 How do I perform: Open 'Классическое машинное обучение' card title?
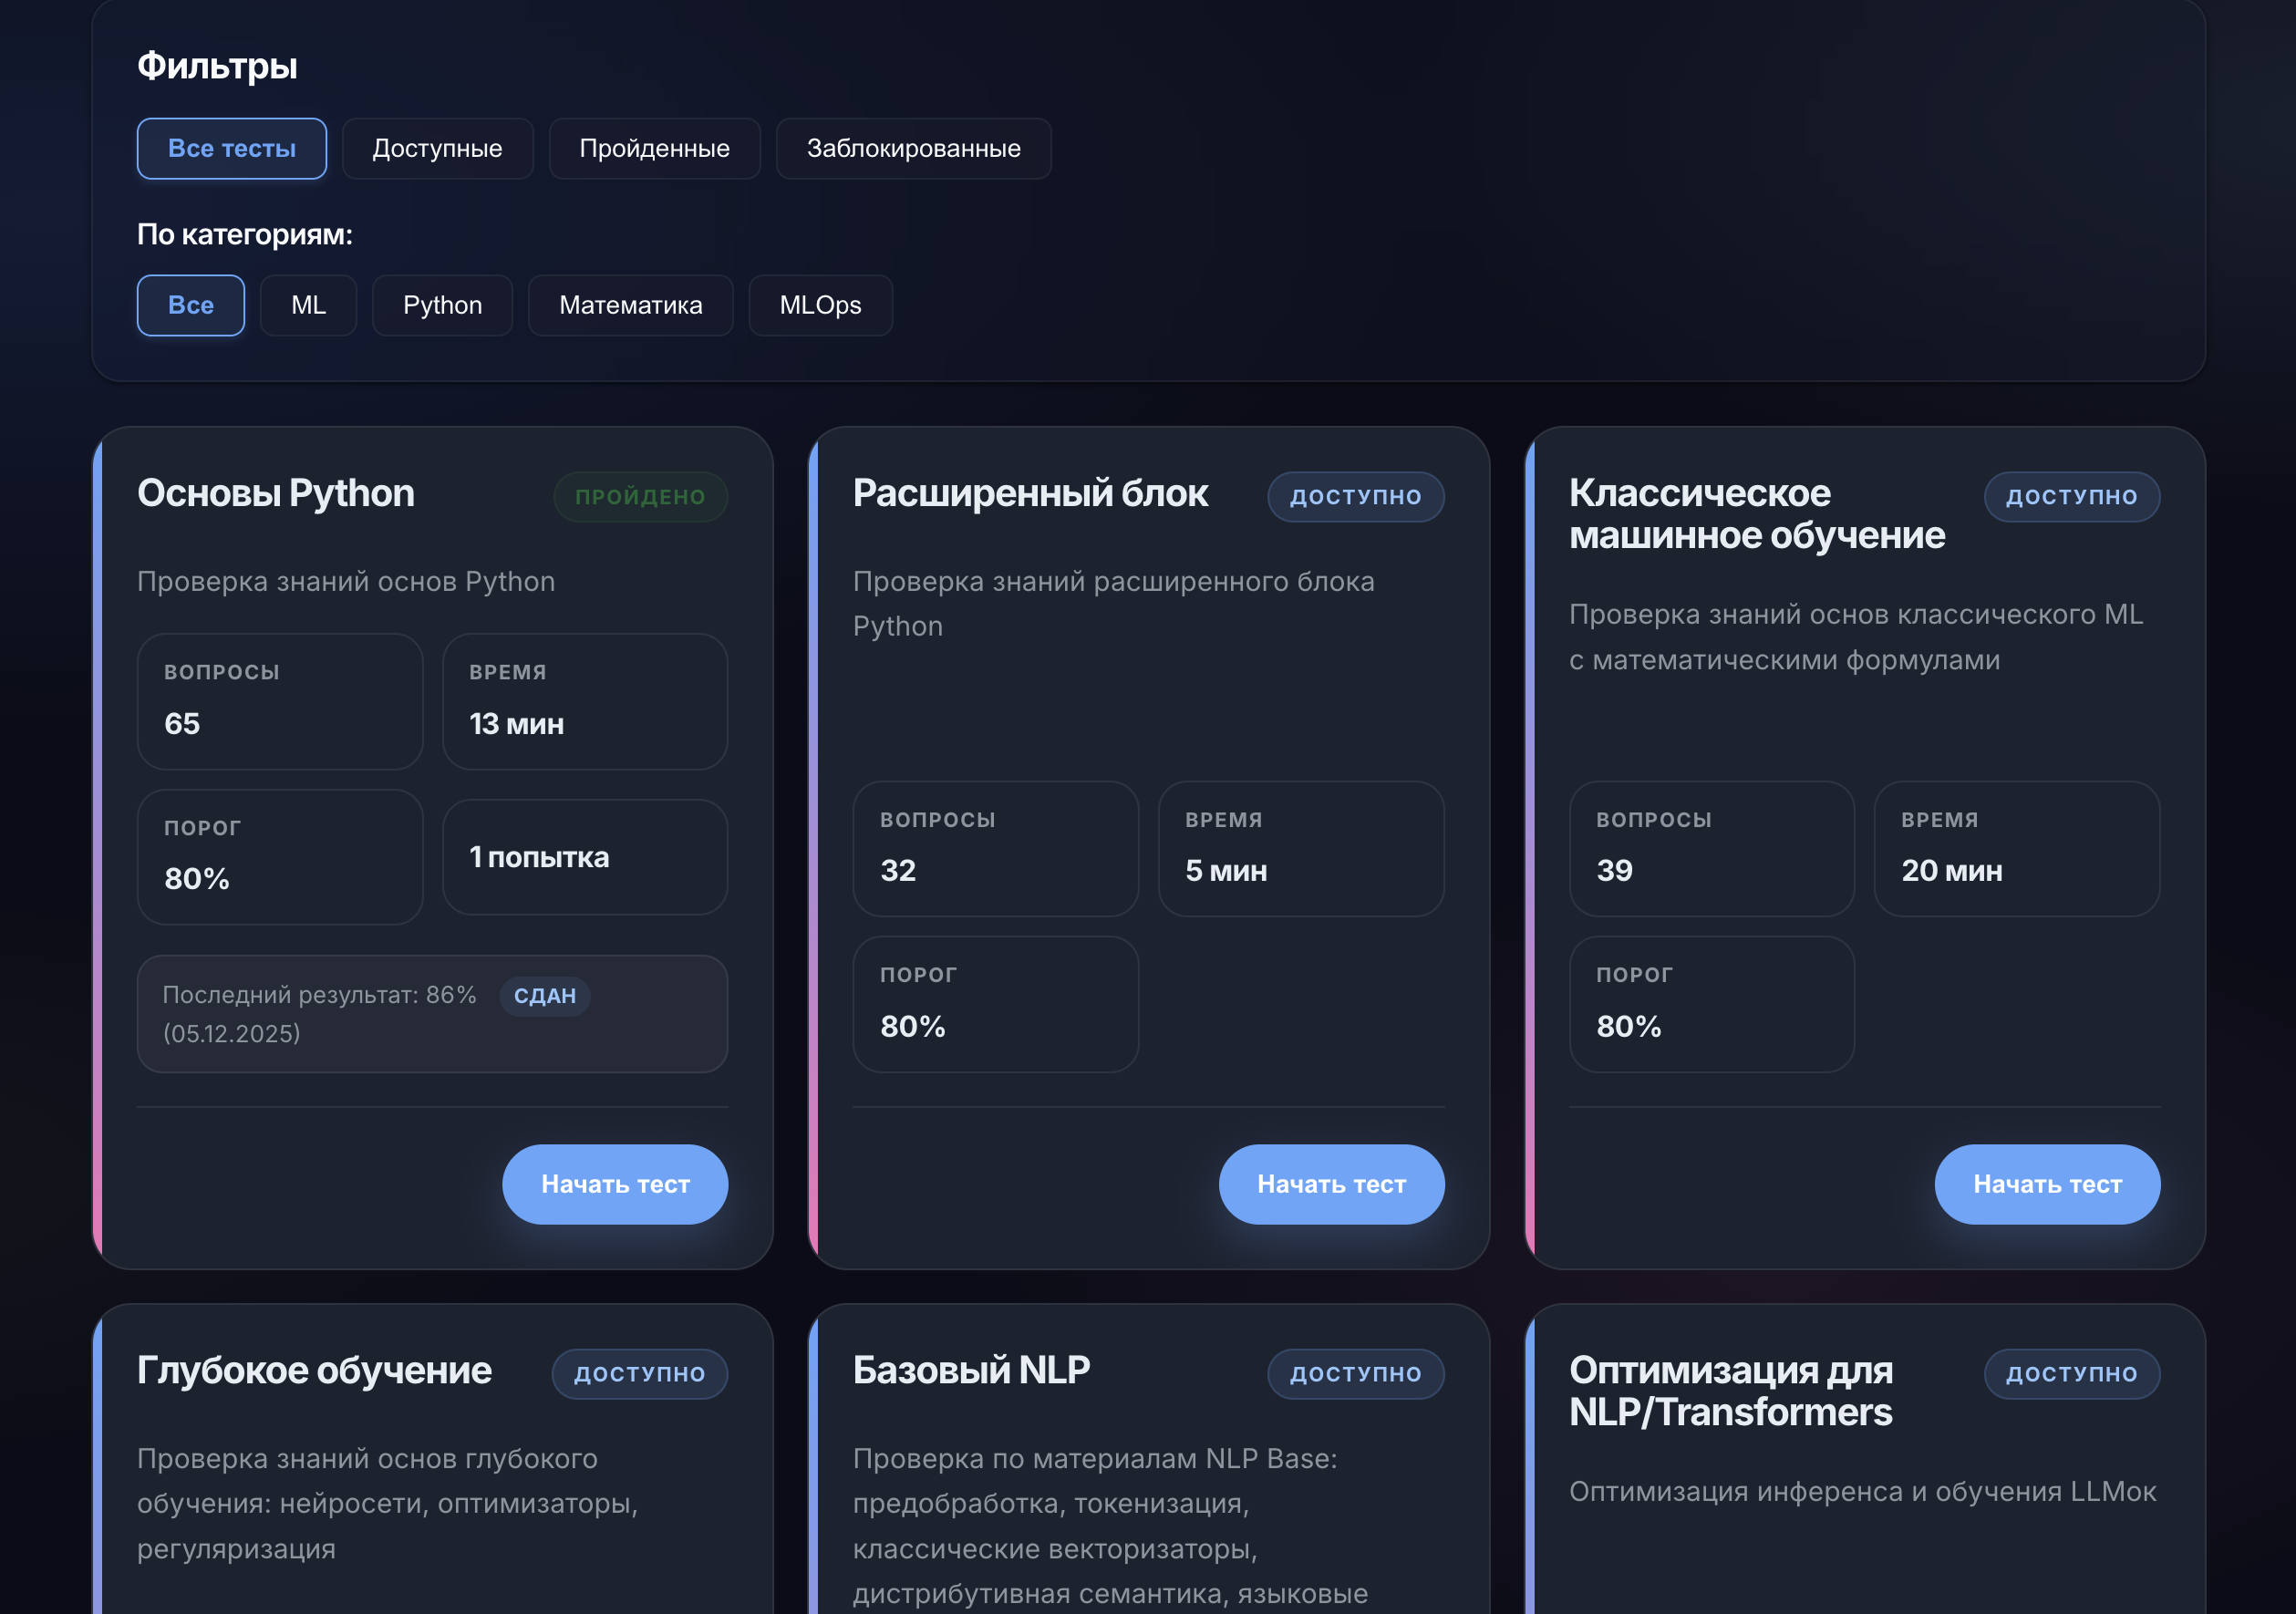1757,514
